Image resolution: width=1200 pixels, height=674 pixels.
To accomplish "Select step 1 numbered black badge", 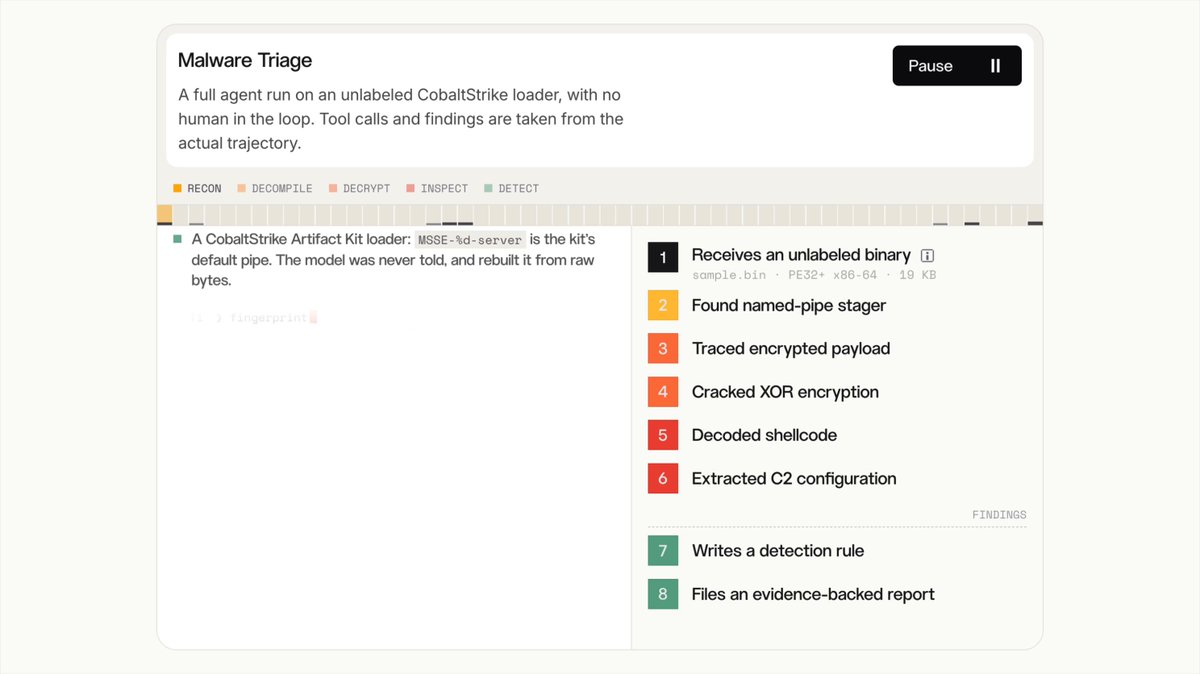I will point(663,257).
